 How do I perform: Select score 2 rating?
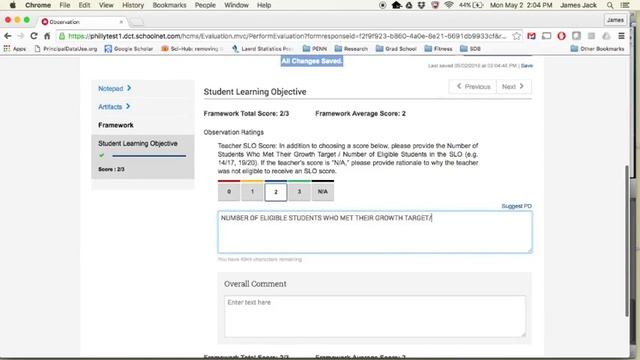276,192
